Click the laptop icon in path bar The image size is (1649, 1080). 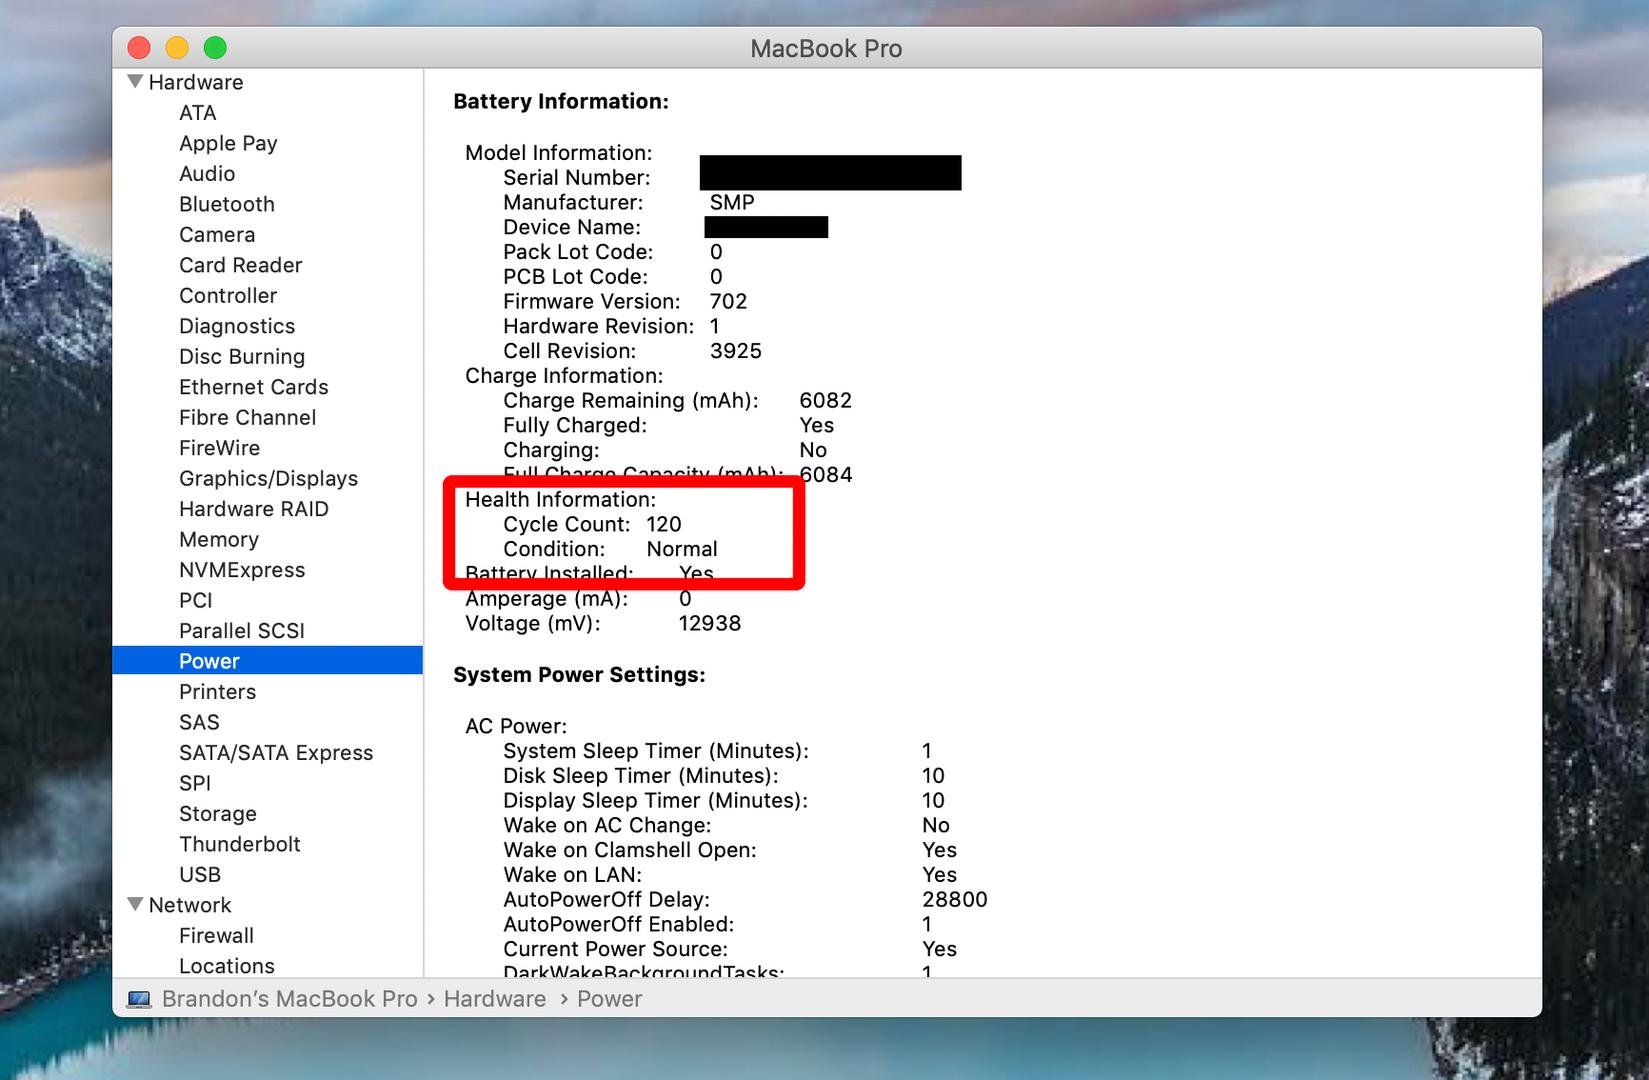139,999
